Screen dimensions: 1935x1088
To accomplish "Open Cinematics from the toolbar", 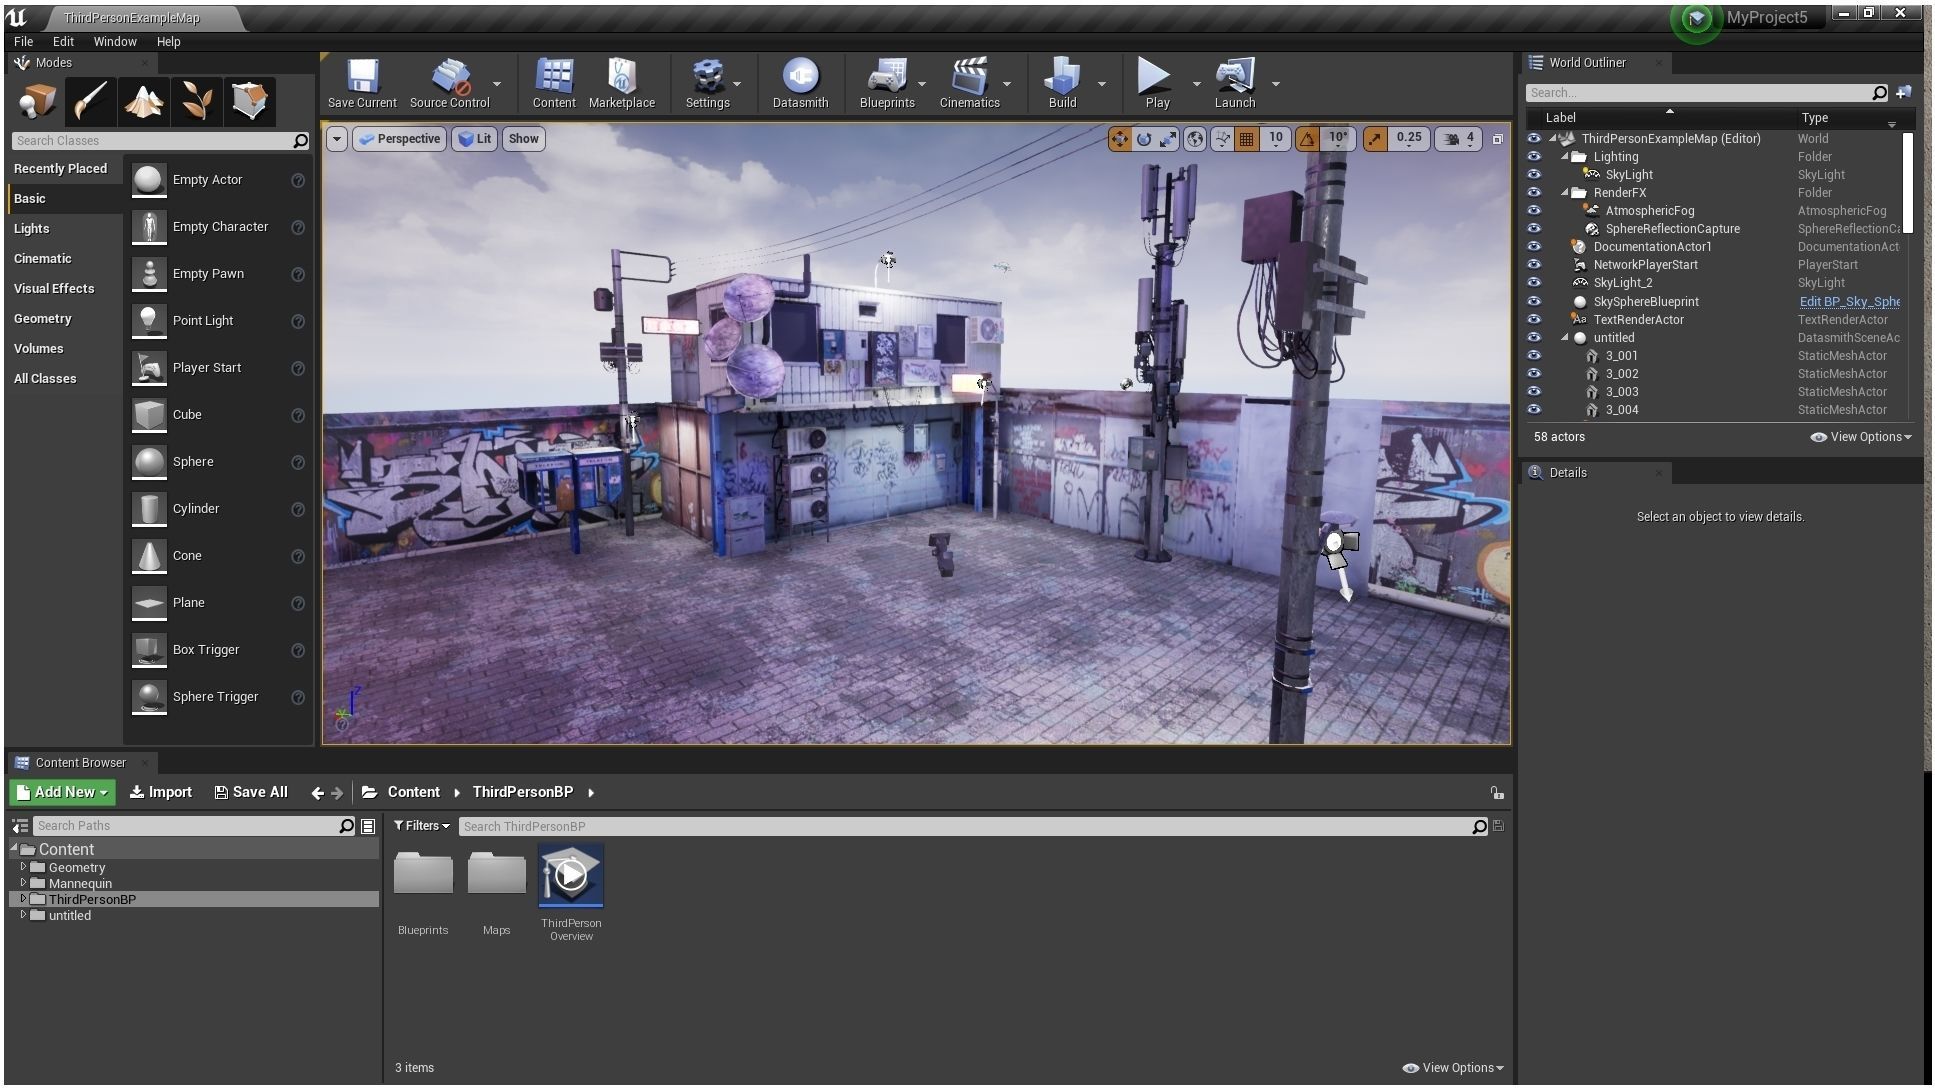I will point(969,83).
